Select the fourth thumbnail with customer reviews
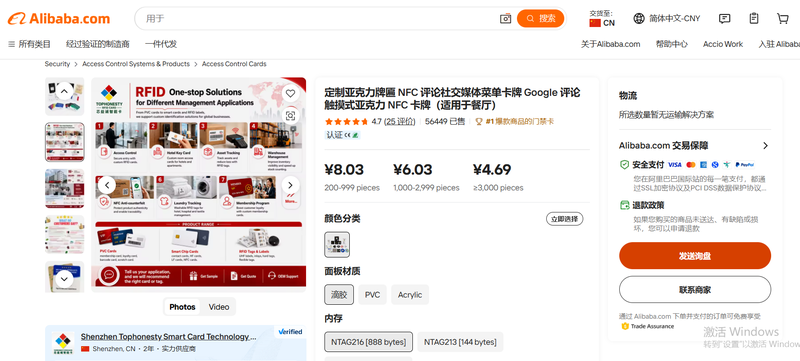 [x=65, y=234]
